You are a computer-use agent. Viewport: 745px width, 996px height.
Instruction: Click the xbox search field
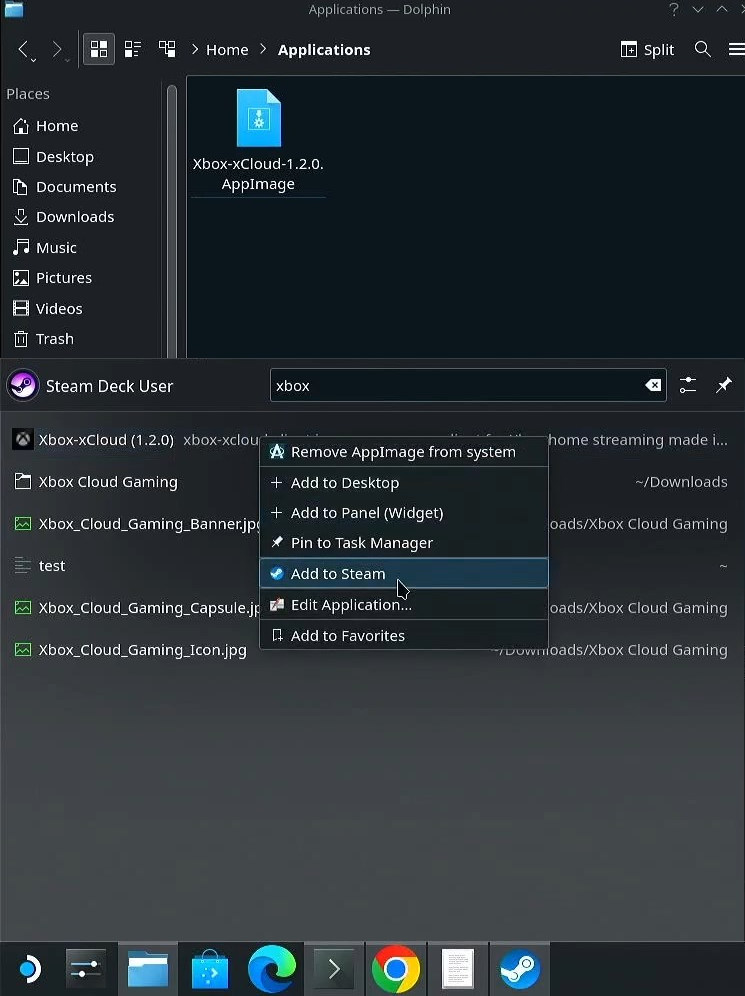pyautogui.click(x=467, y=385)
